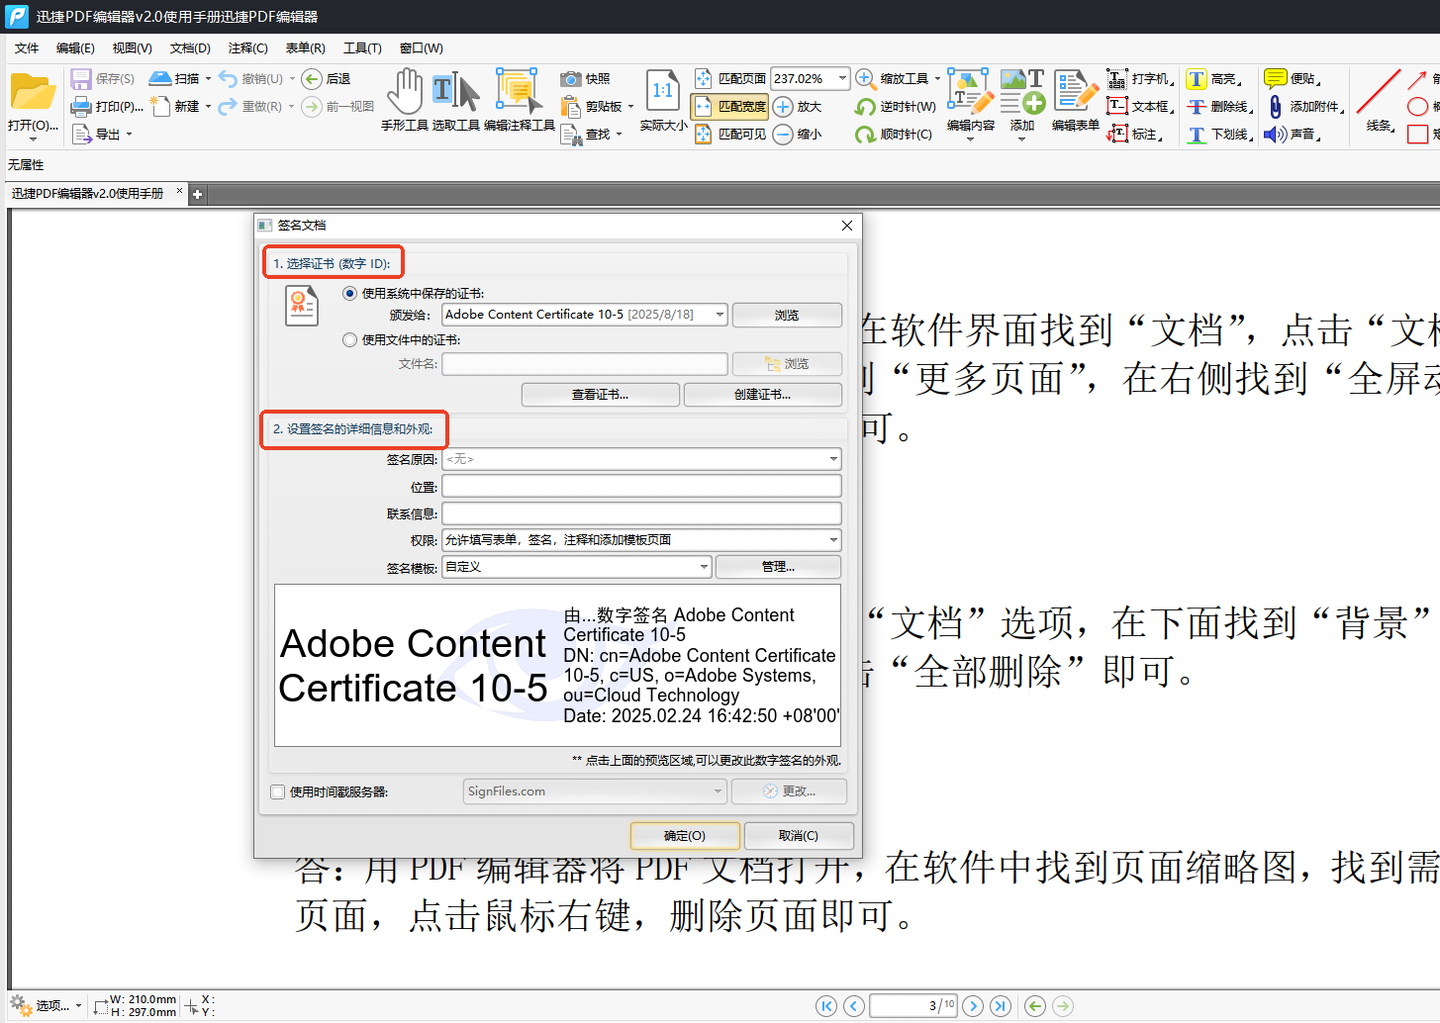Add a sticky note with 便贴
Image resolution: width=1440 pixels, height=1023 pixels.
tap(1292, 78)
